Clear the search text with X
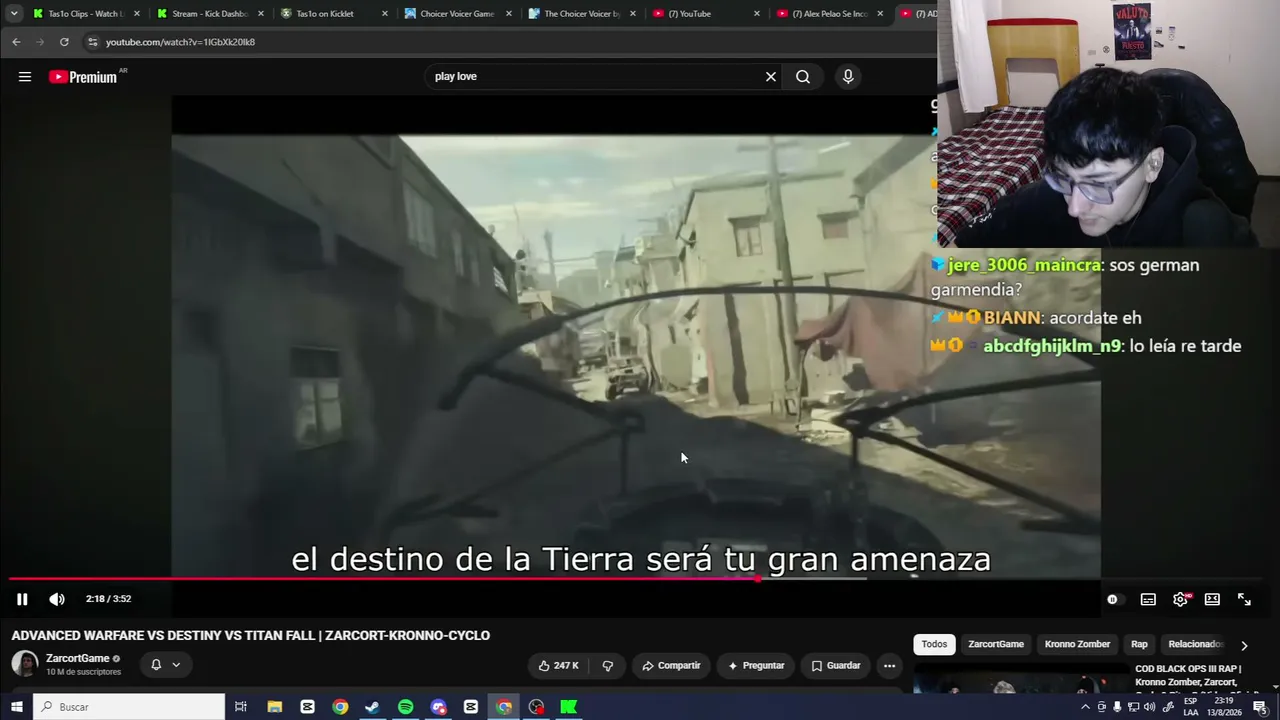 pos(770,77)
